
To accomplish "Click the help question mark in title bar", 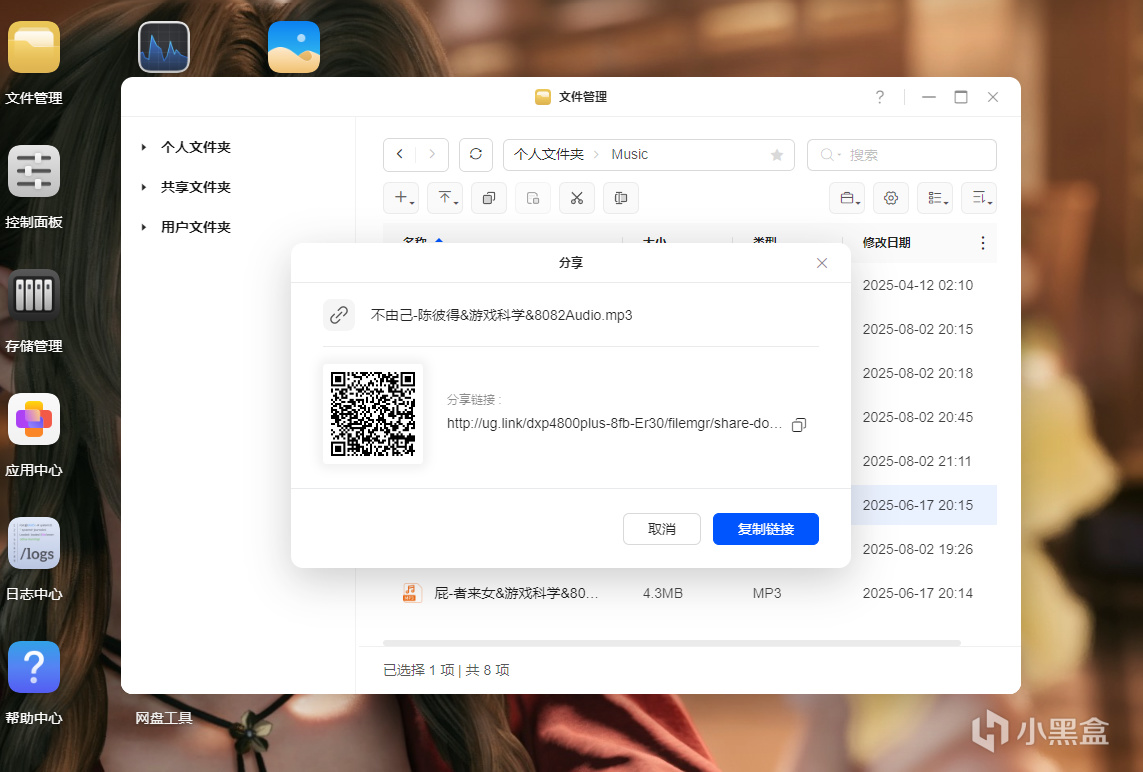I will point(880,97).
